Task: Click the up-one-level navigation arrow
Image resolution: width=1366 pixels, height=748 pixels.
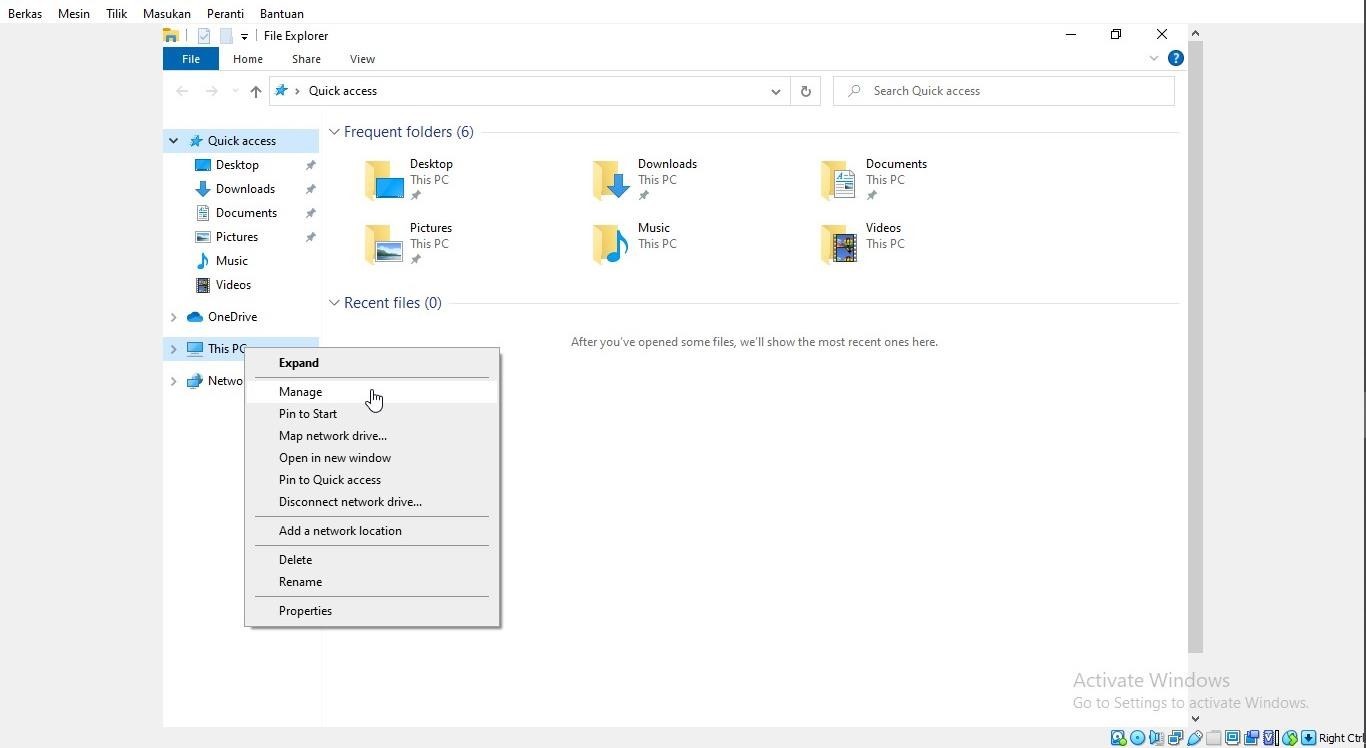Action: pos(256,91)
